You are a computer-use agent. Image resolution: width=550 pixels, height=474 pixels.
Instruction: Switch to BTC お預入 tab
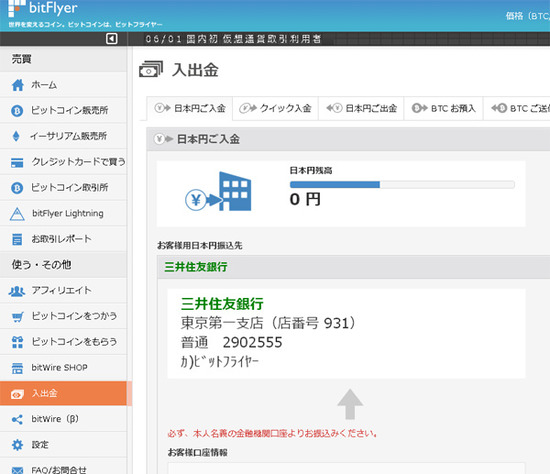tap(444, 108)
